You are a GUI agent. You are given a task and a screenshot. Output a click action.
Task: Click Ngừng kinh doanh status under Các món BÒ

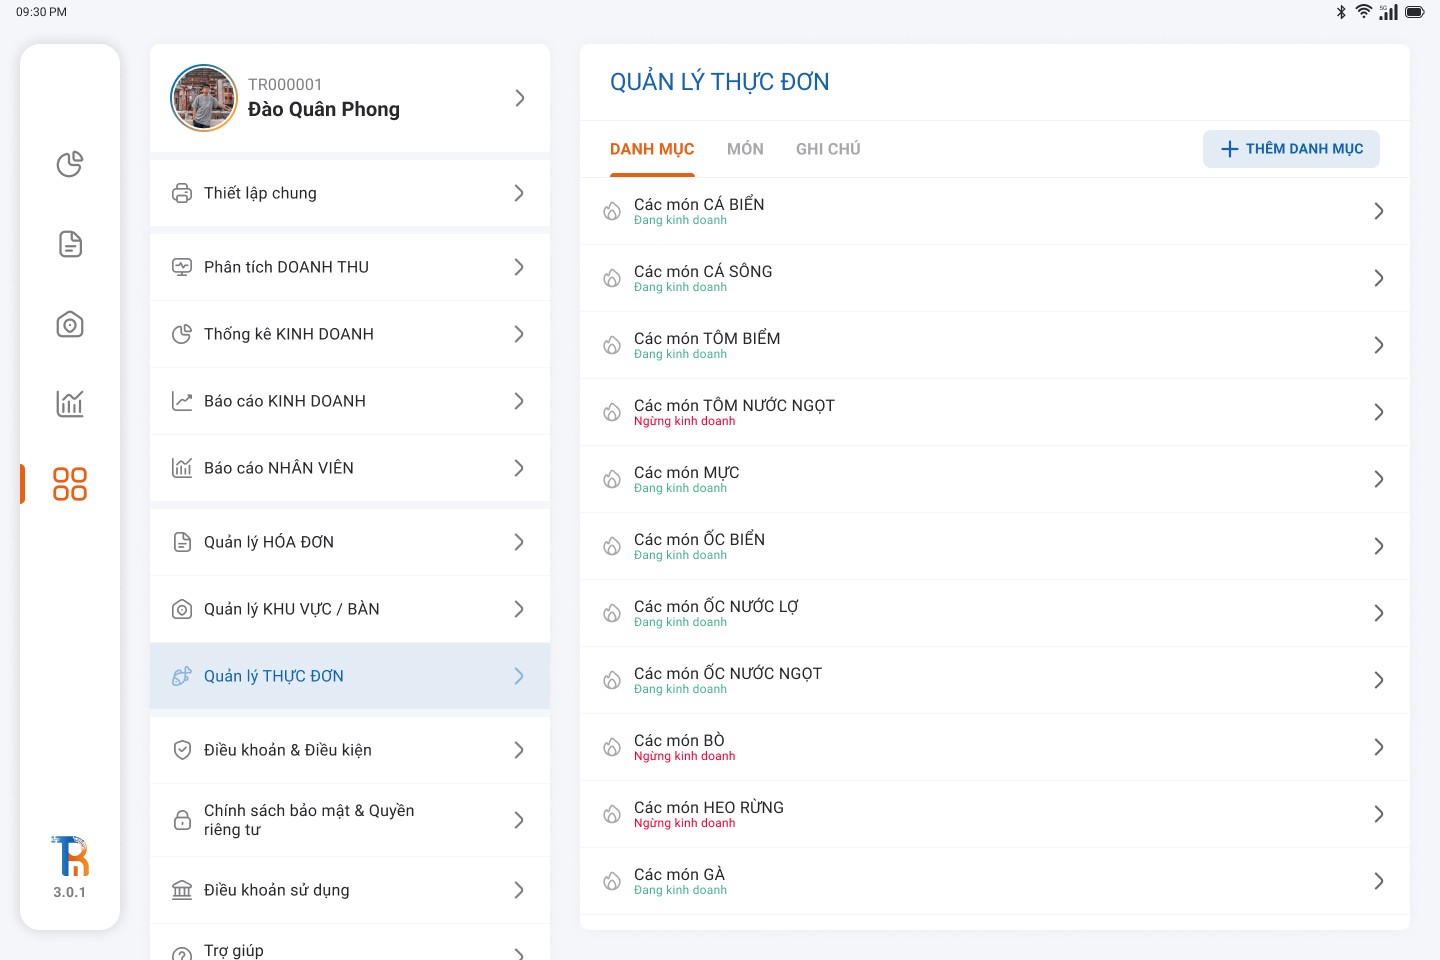[x=684, y=756]
